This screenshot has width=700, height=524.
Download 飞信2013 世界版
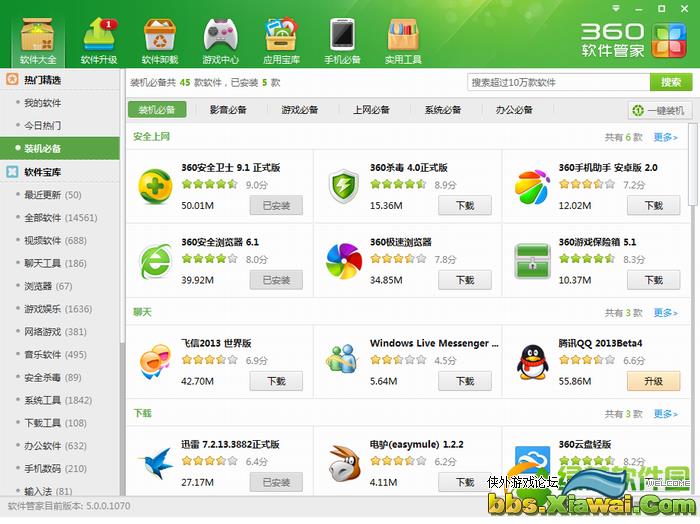(276, 381)
